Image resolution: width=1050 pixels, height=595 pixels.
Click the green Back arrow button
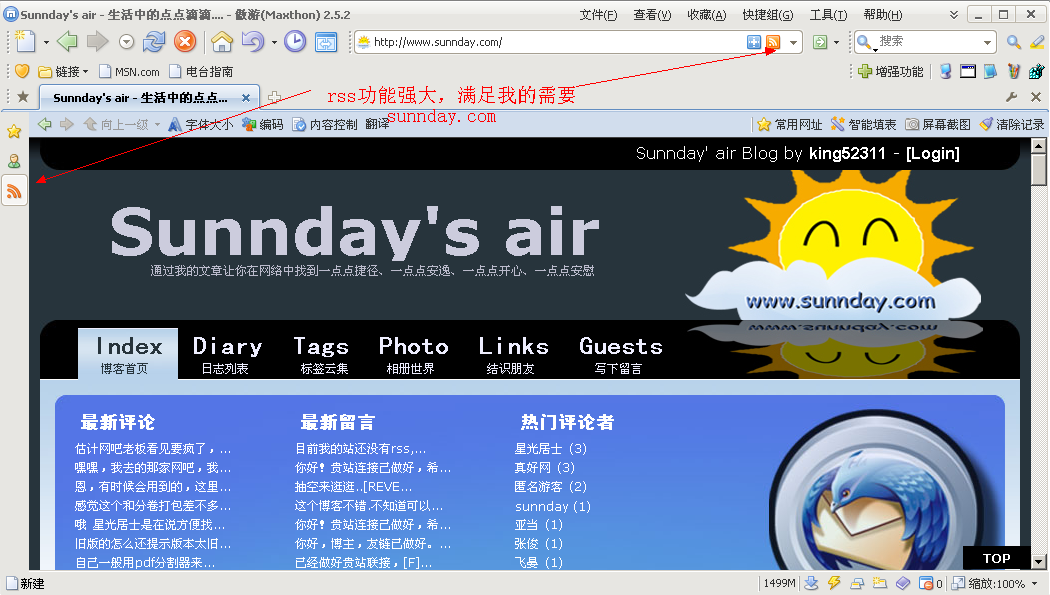(x=67, y=41)
